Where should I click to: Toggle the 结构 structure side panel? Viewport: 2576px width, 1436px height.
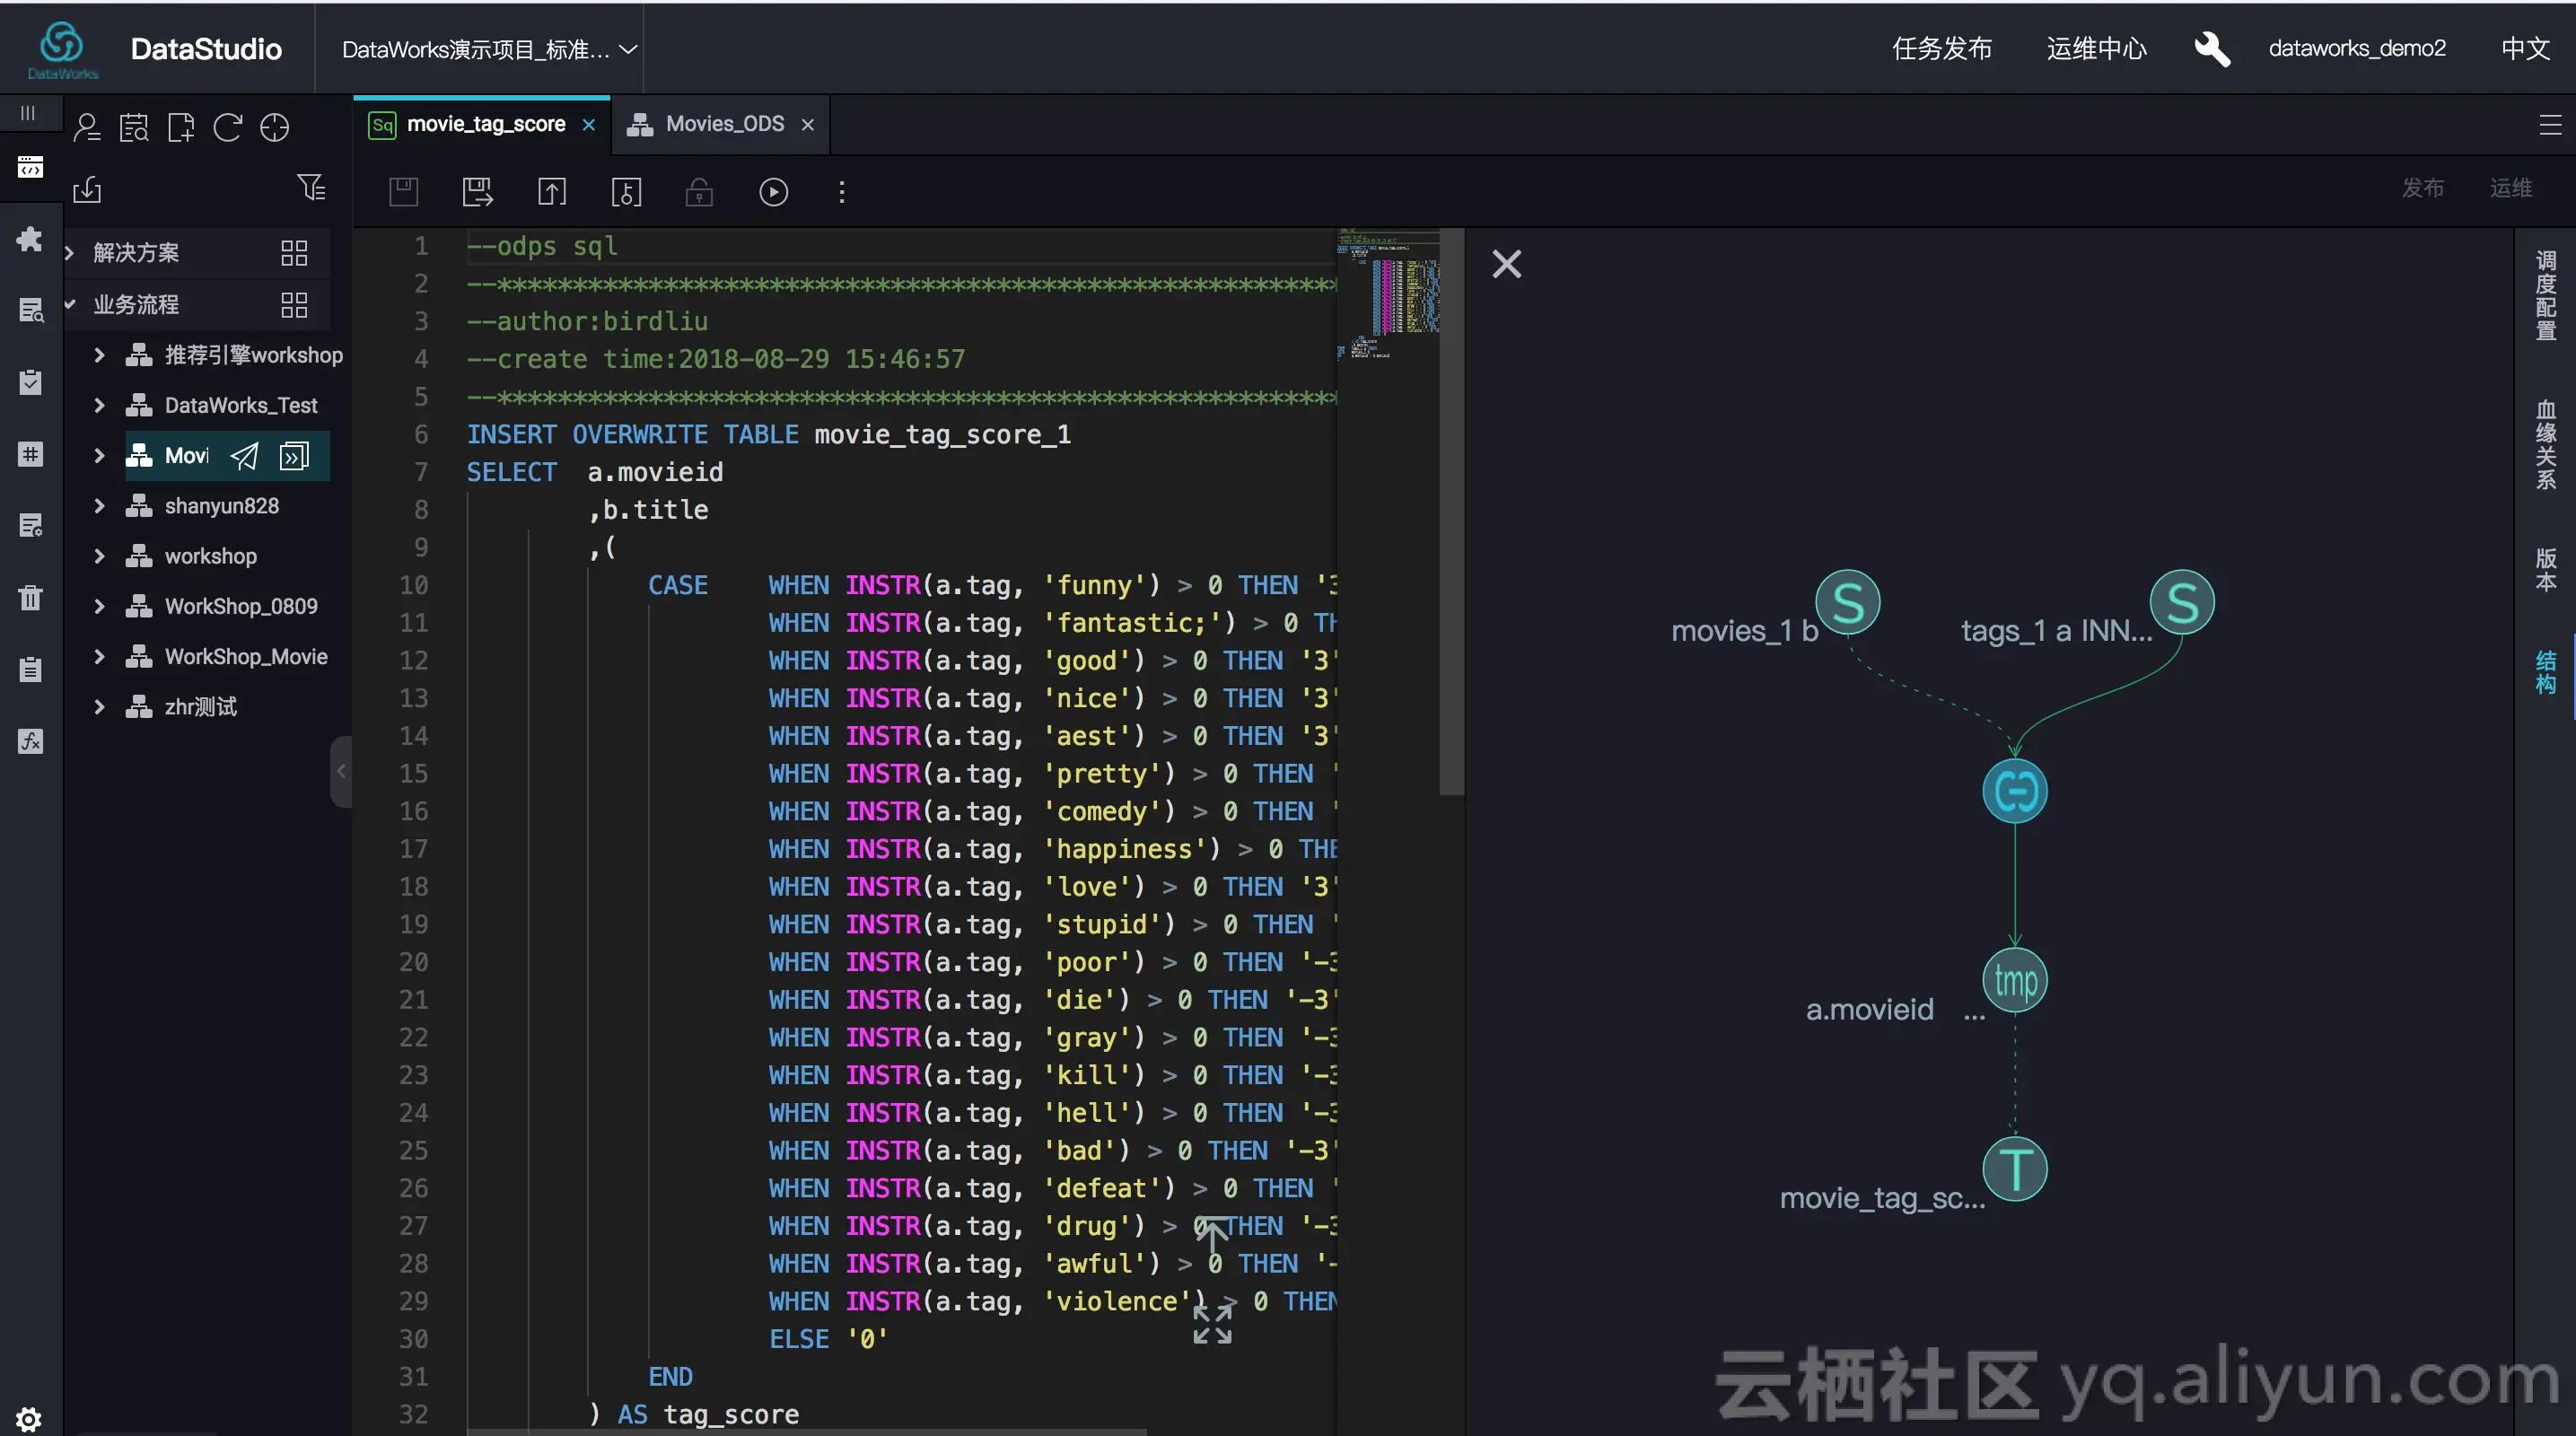point(2545,672)
